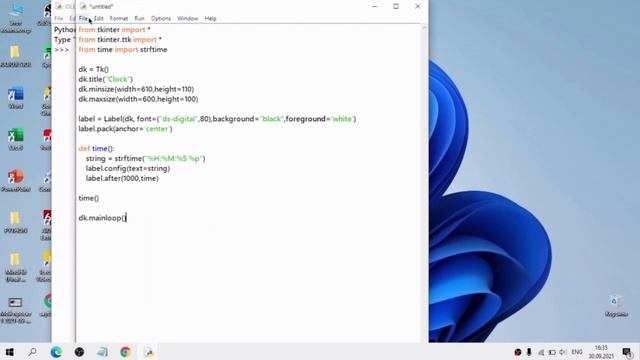Click the '>>>' prompt in IDLE Shell
Image resolution: width=640 pixels, height=360 pixels.
(x=62, y=50)
